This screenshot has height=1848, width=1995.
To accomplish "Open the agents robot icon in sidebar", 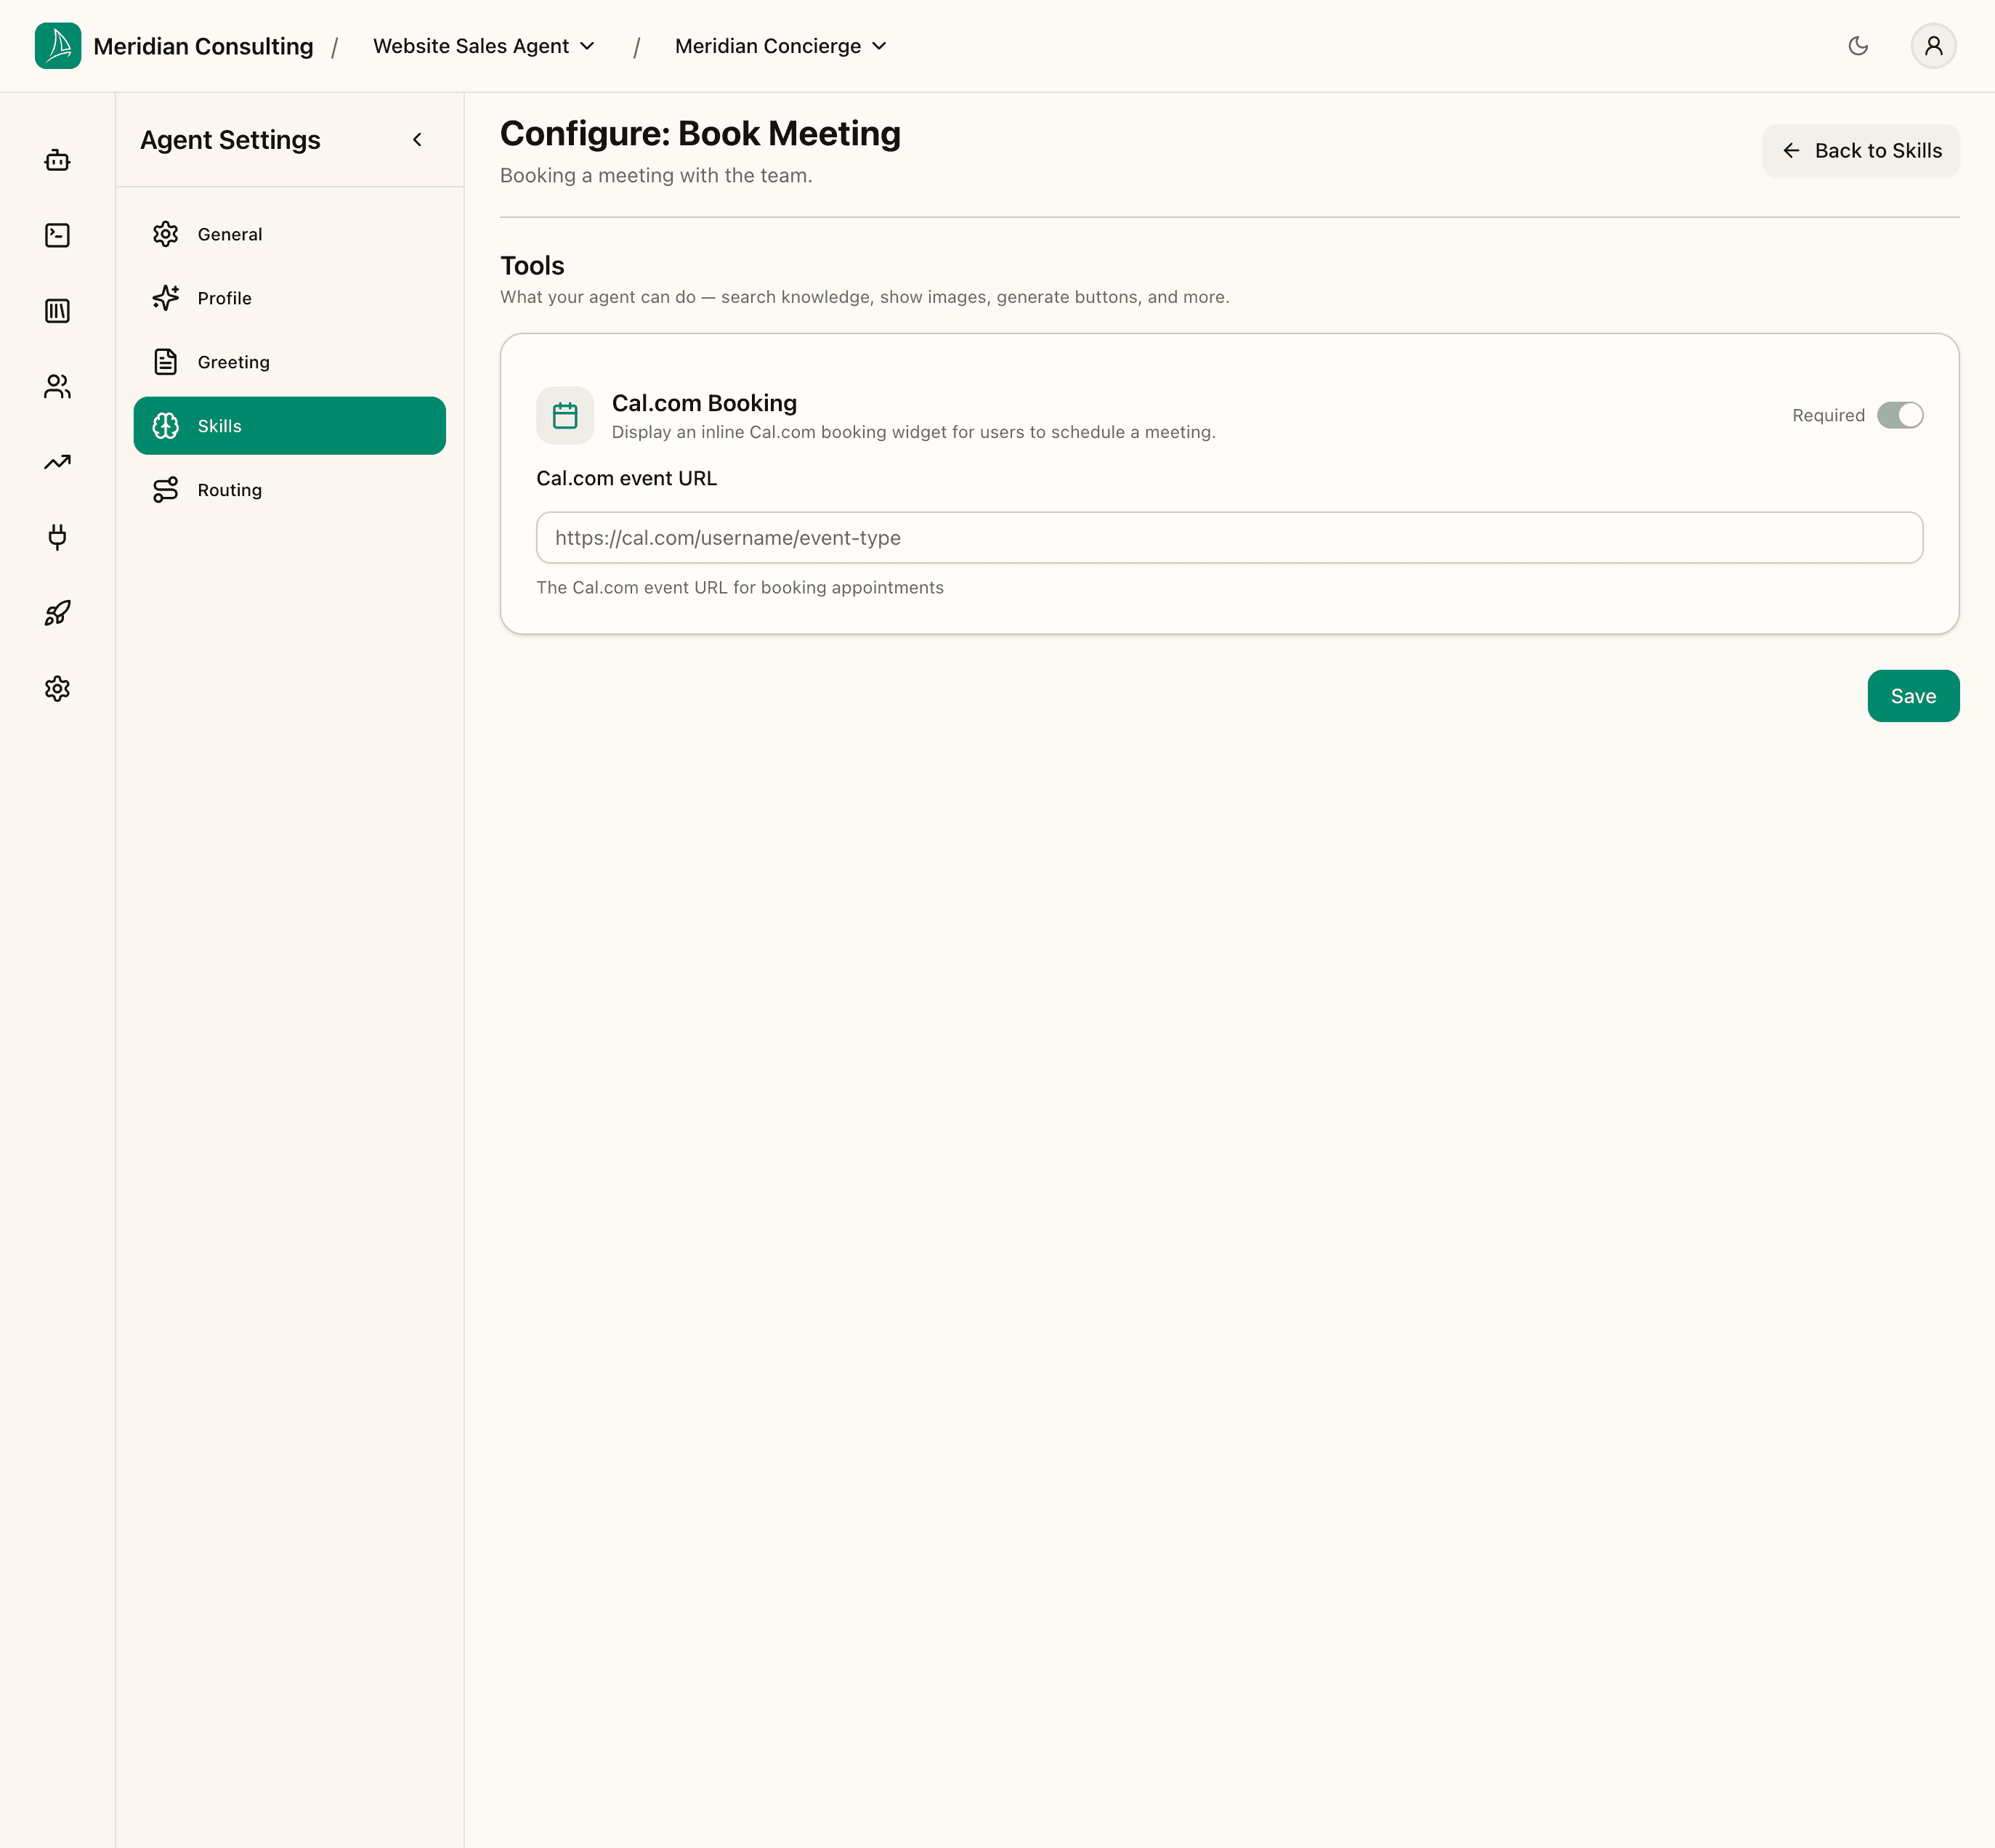I will click(x=57, y=160).
